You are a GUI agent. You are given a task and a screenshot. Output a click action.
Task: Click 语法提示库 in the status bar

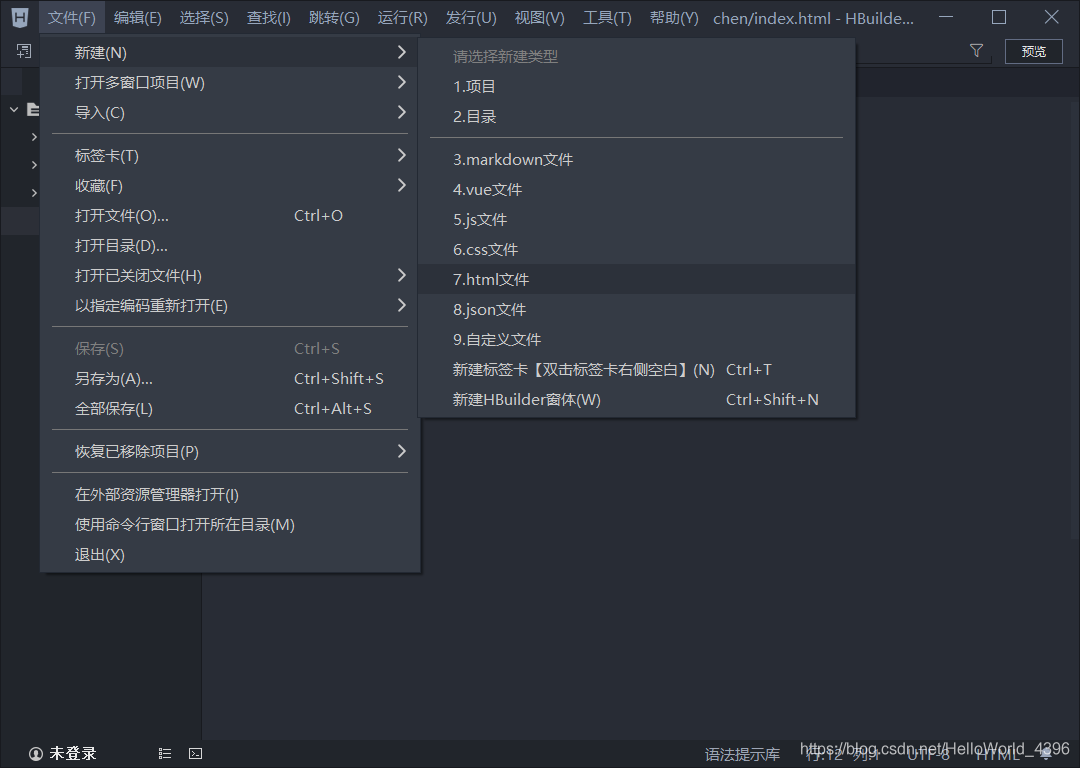[x=742, y=755]
